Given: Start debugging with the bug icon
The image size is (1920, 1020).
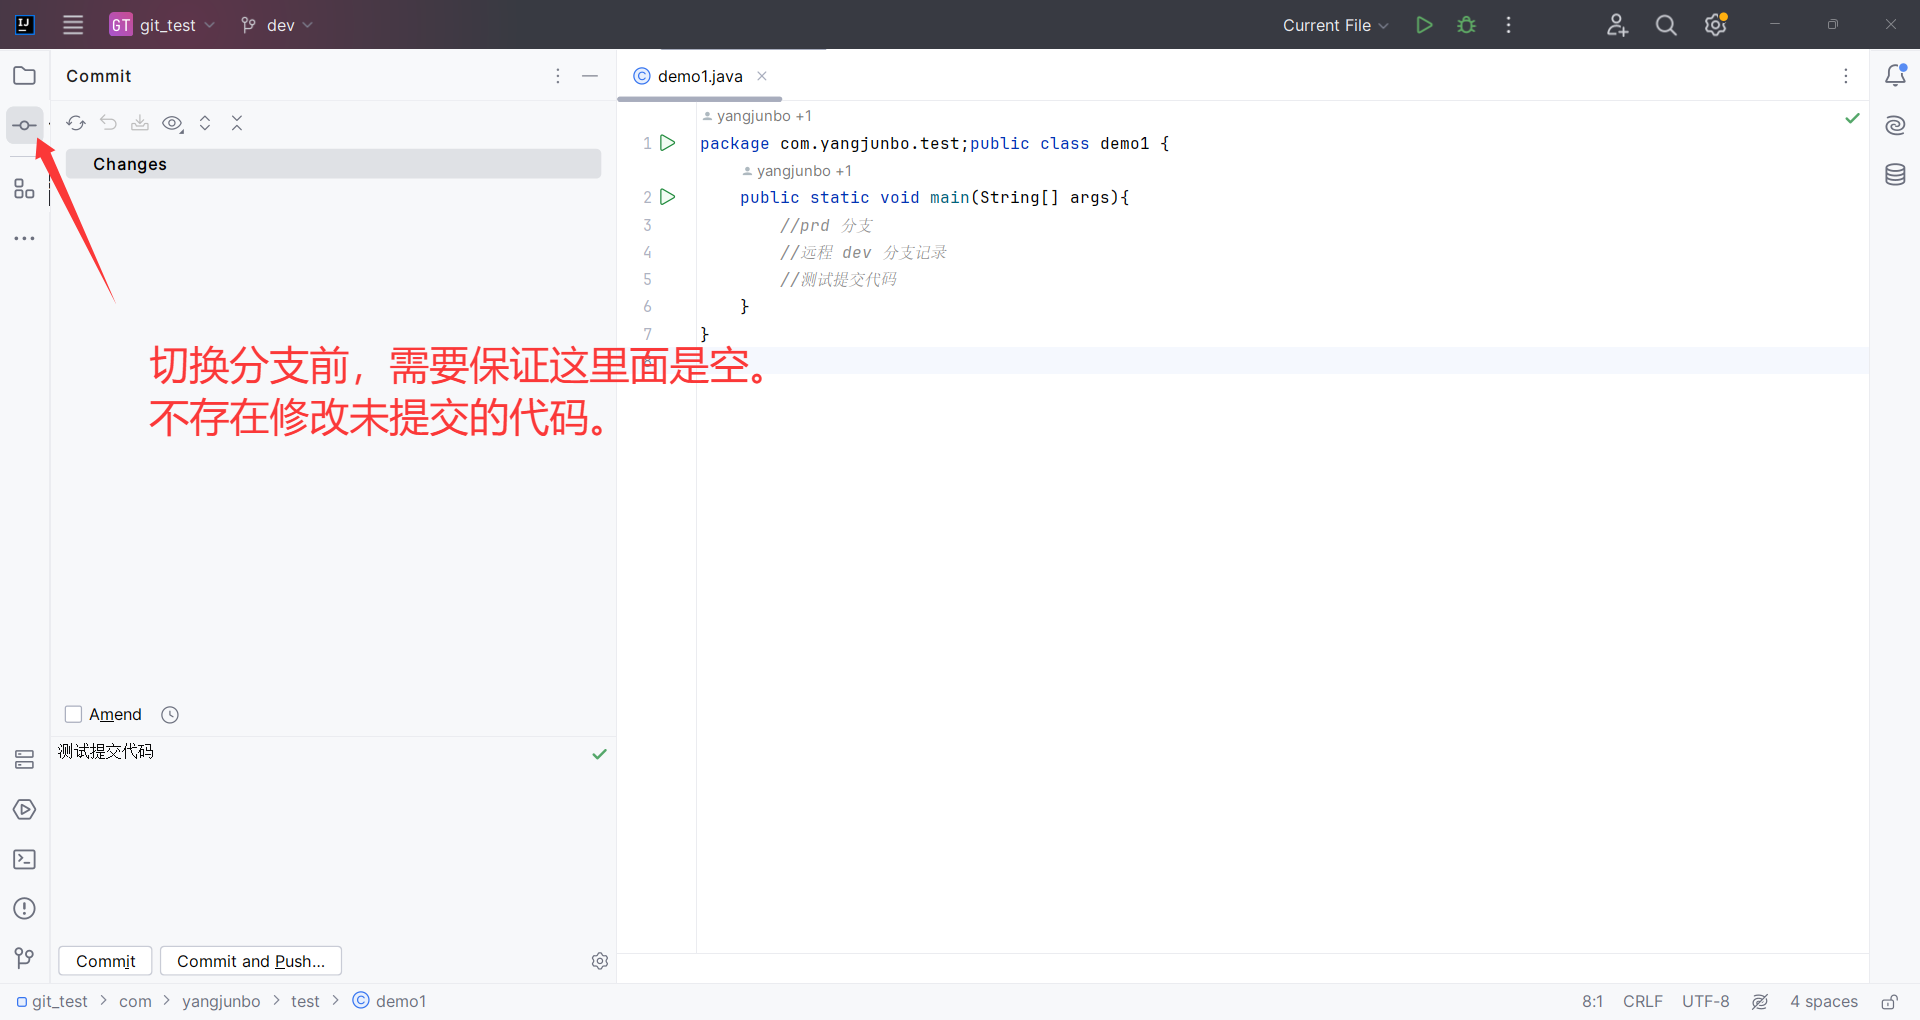Looking at the screenshot, I should pos(1465,24).
